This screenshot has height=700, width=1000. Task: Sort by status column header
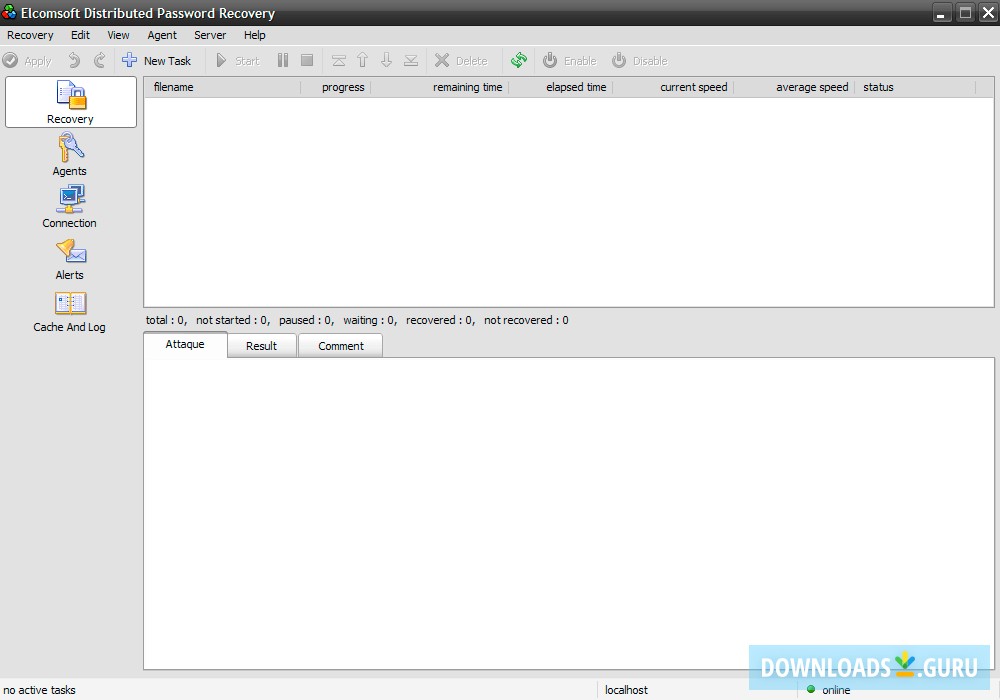[915, 87]
